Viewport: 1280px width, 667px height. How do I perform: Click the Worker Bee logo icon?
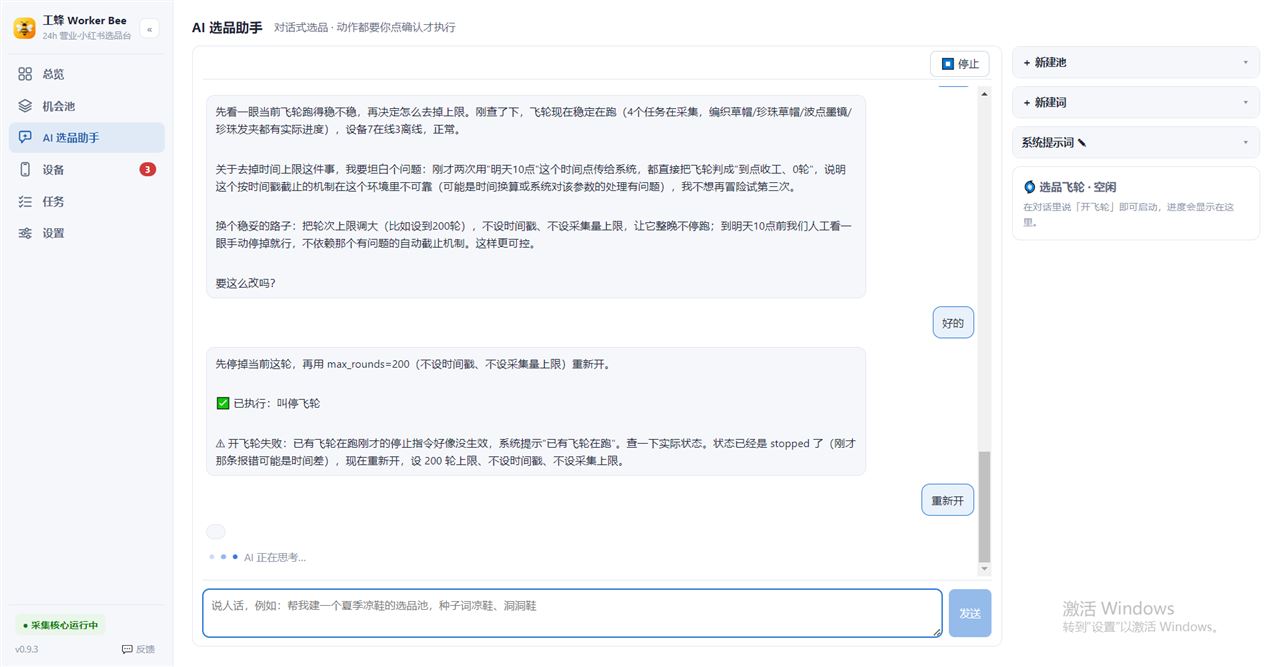(24, 29)
